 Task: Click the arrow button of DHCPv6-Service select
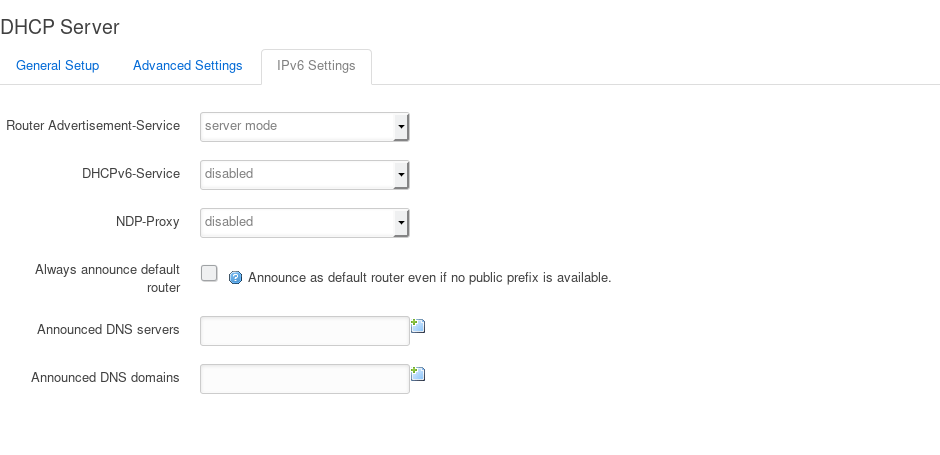[401, 174]
